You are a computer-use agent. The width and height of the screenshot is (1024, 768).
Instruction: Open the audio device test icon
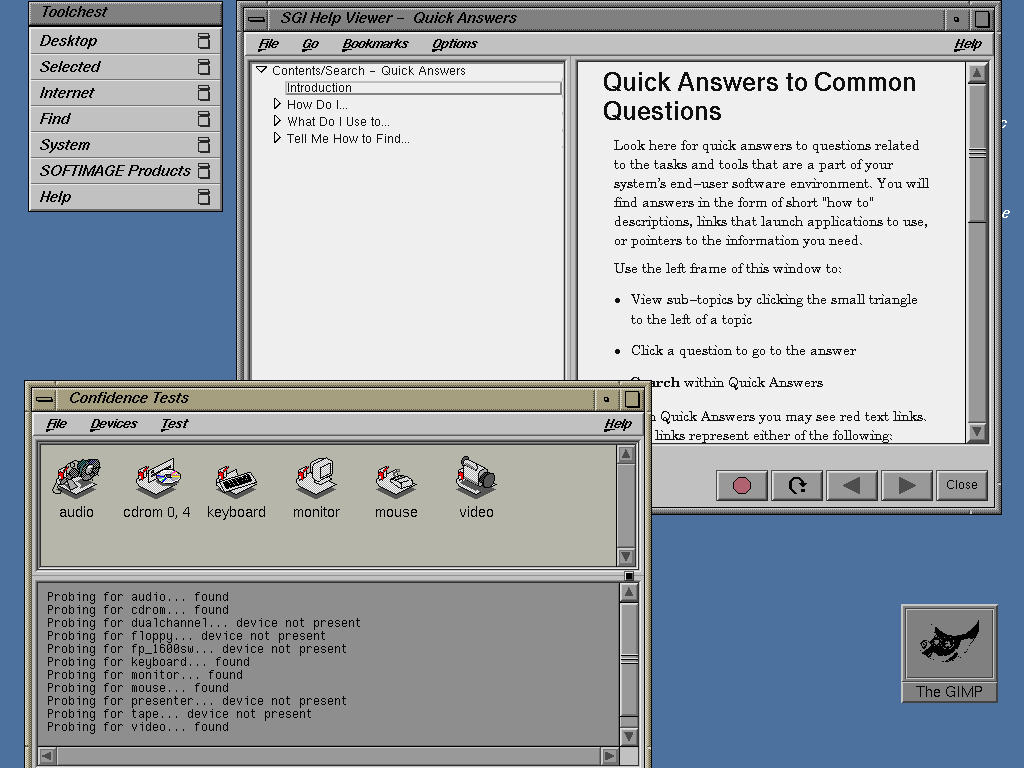pos(76,479)
